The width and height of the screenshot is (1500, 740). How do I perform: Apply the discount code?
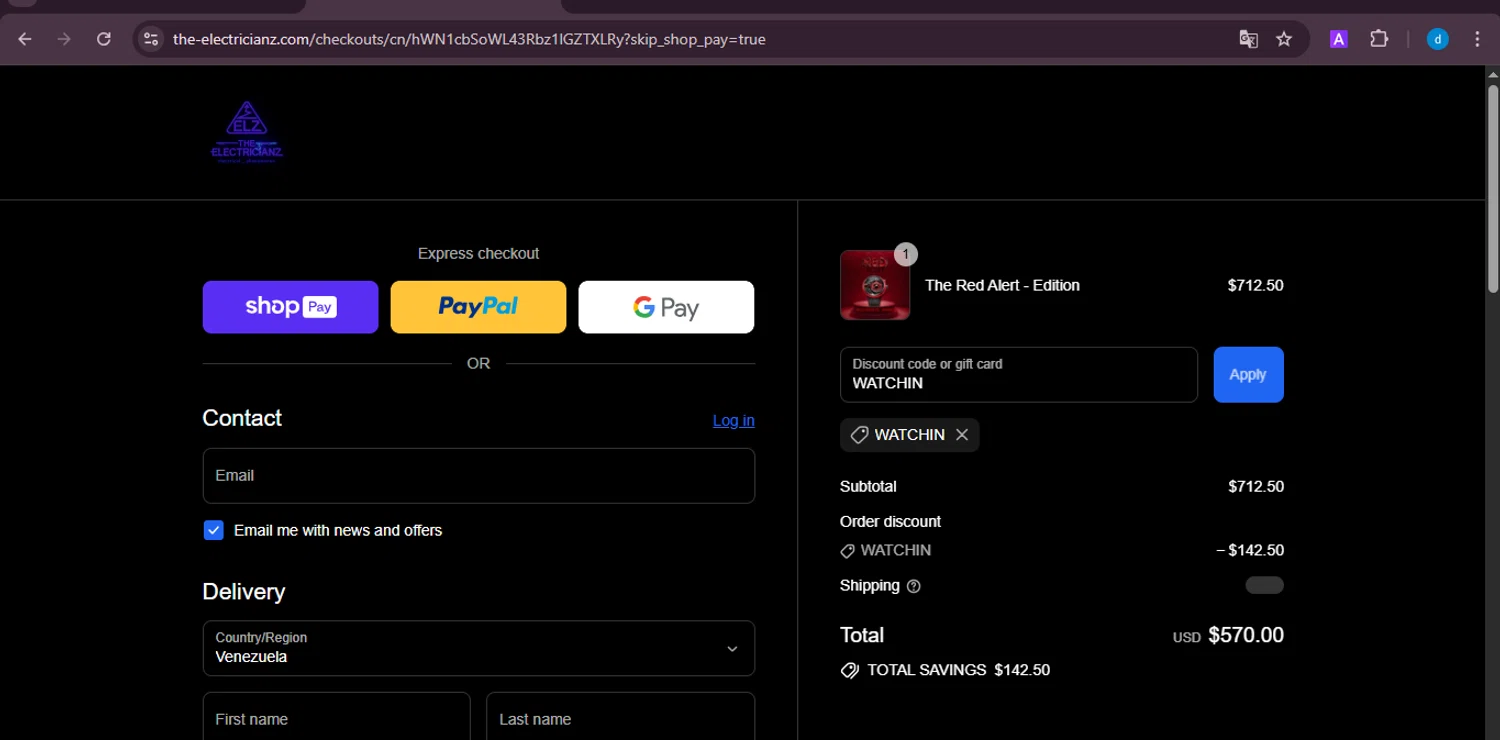1248,375
